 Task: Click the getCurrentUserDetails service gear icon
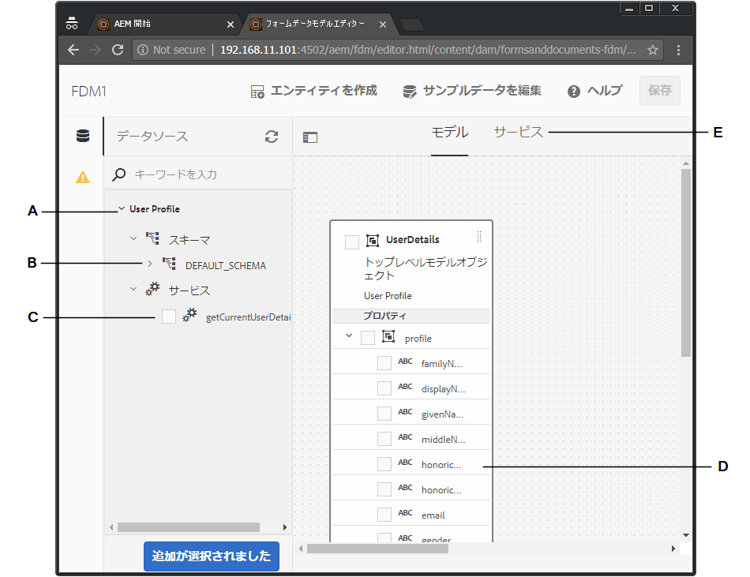(189, 315)
